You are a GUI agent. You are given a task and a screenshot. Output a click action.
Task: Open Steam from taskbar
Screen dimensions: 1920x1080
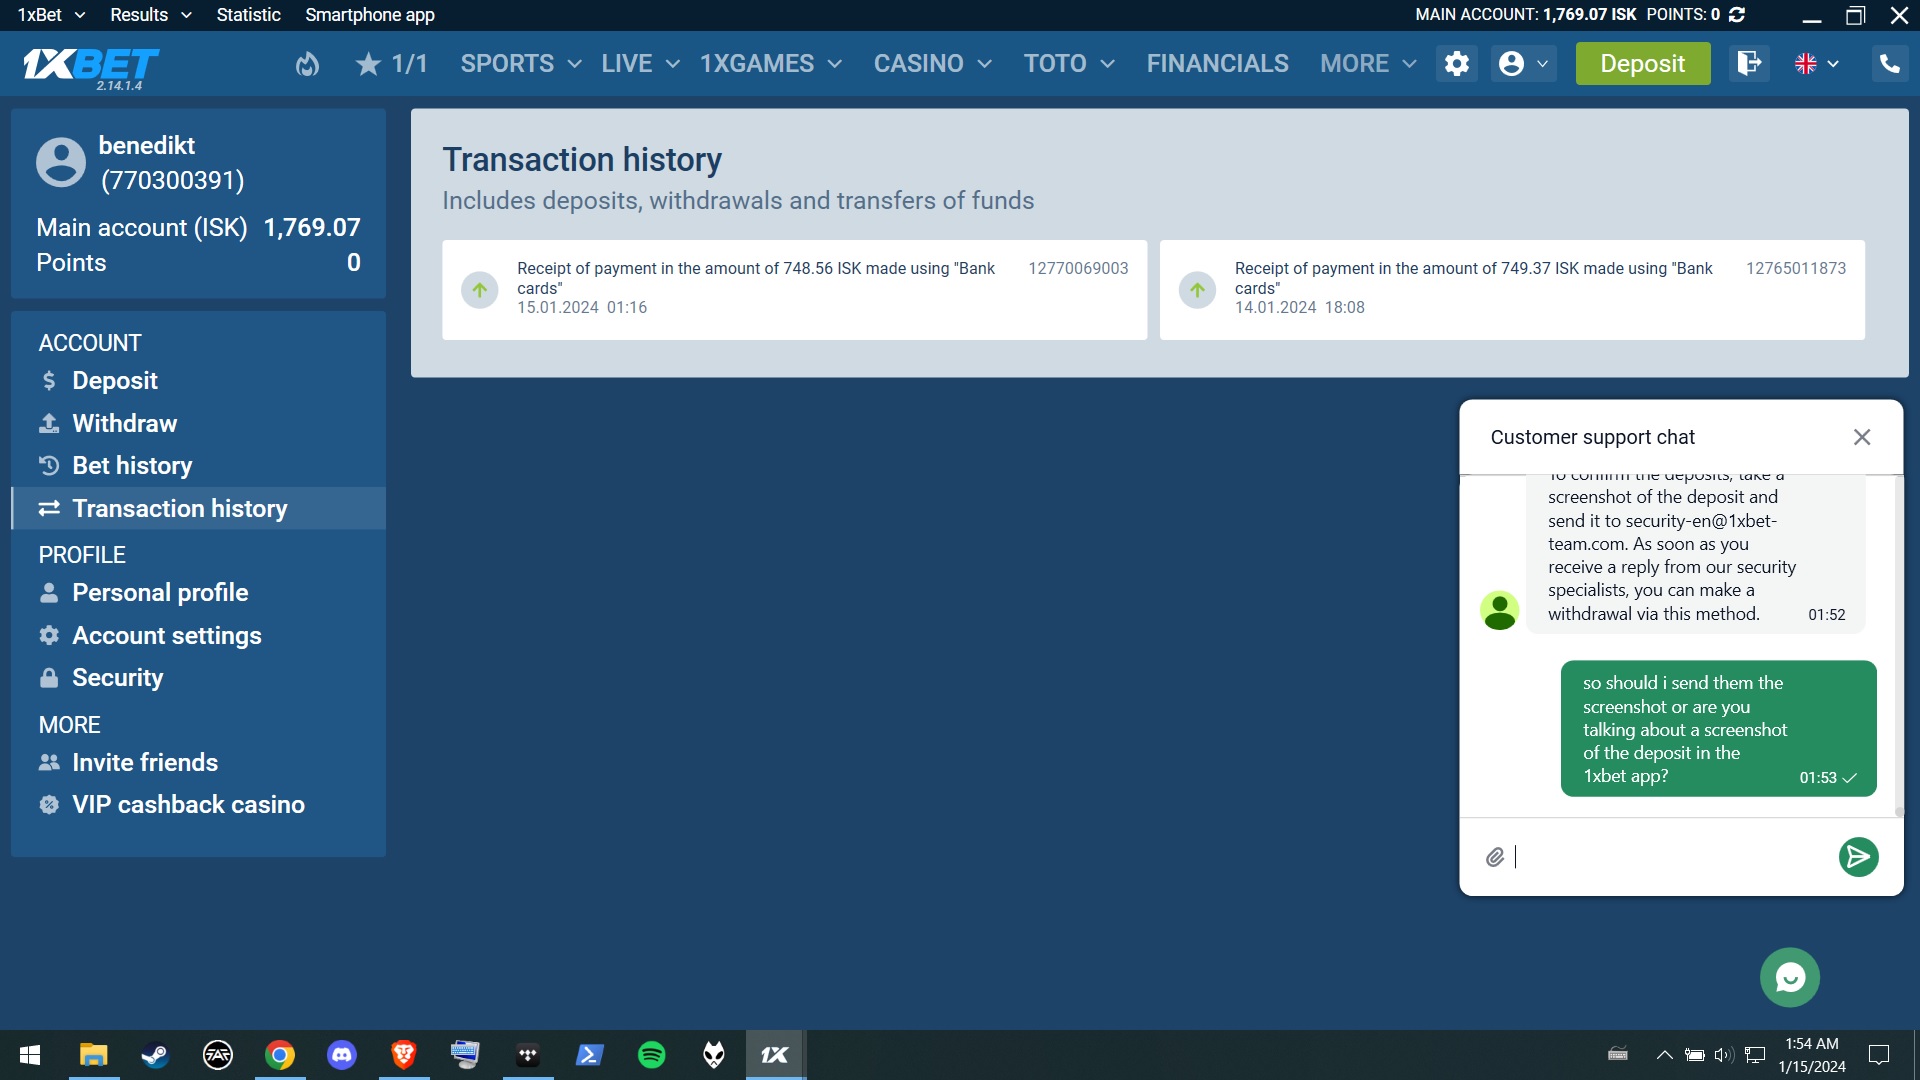tap(155, 1055)
